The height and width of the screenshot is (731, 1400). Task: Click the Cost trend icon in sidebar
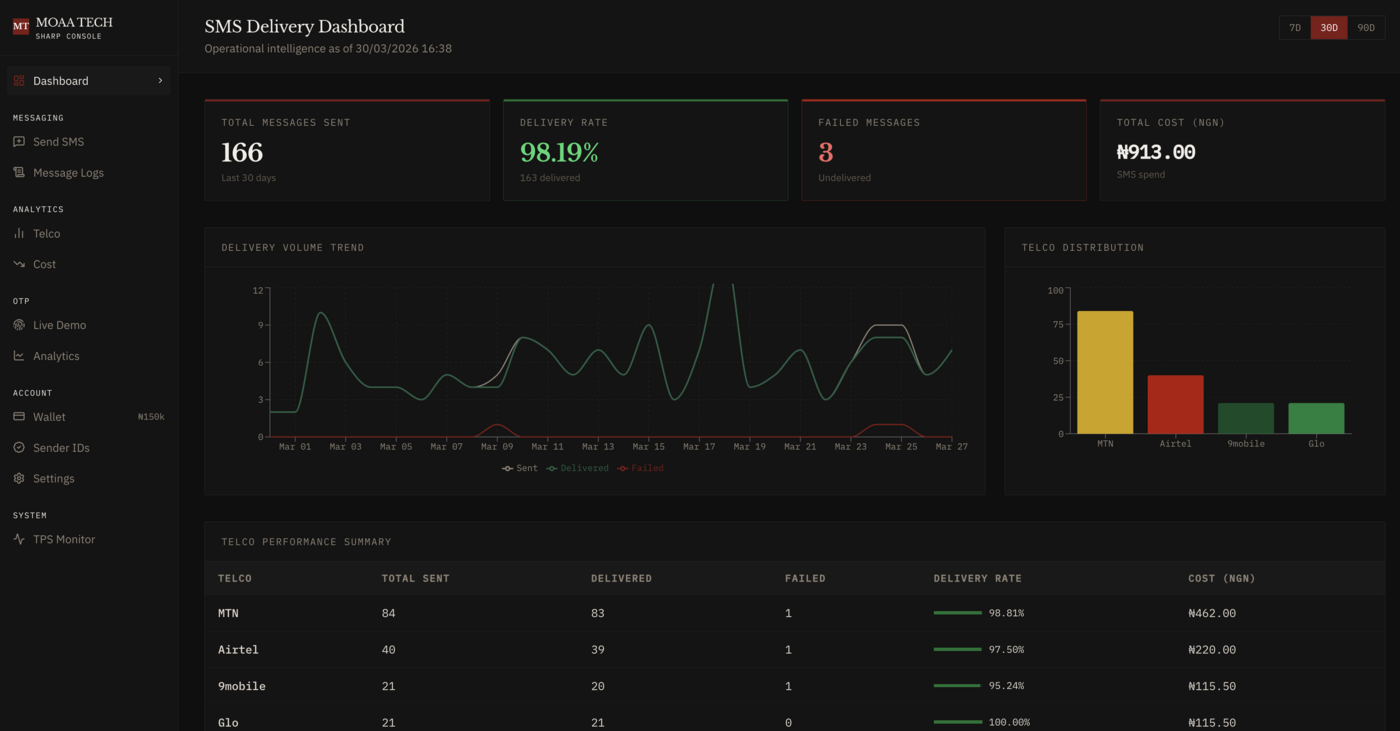pos(19,265)
